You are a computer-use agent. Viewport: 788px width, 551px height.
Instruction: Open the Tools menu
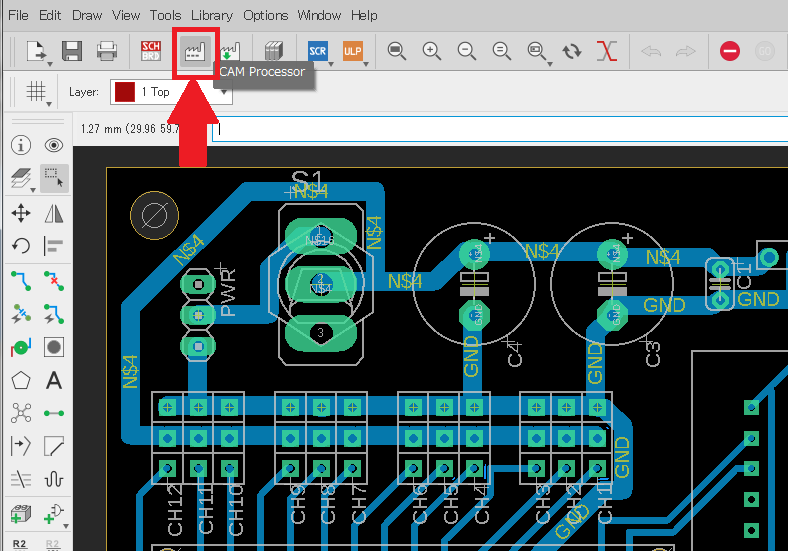tap(165, 15)
